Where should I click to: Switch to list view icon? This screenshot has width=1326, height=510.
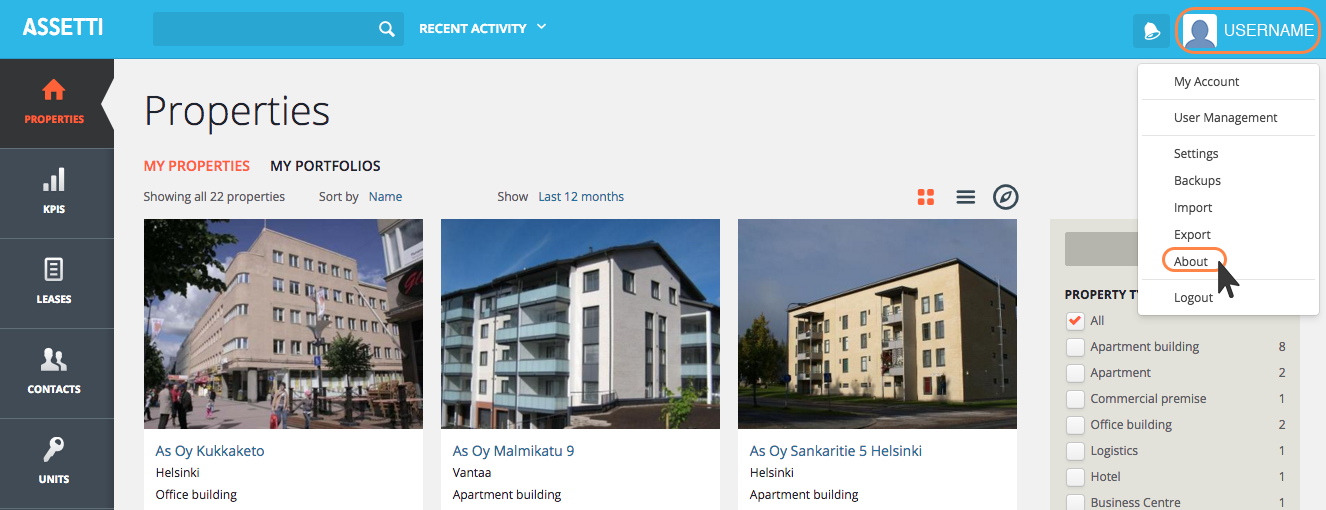point(965,197)
